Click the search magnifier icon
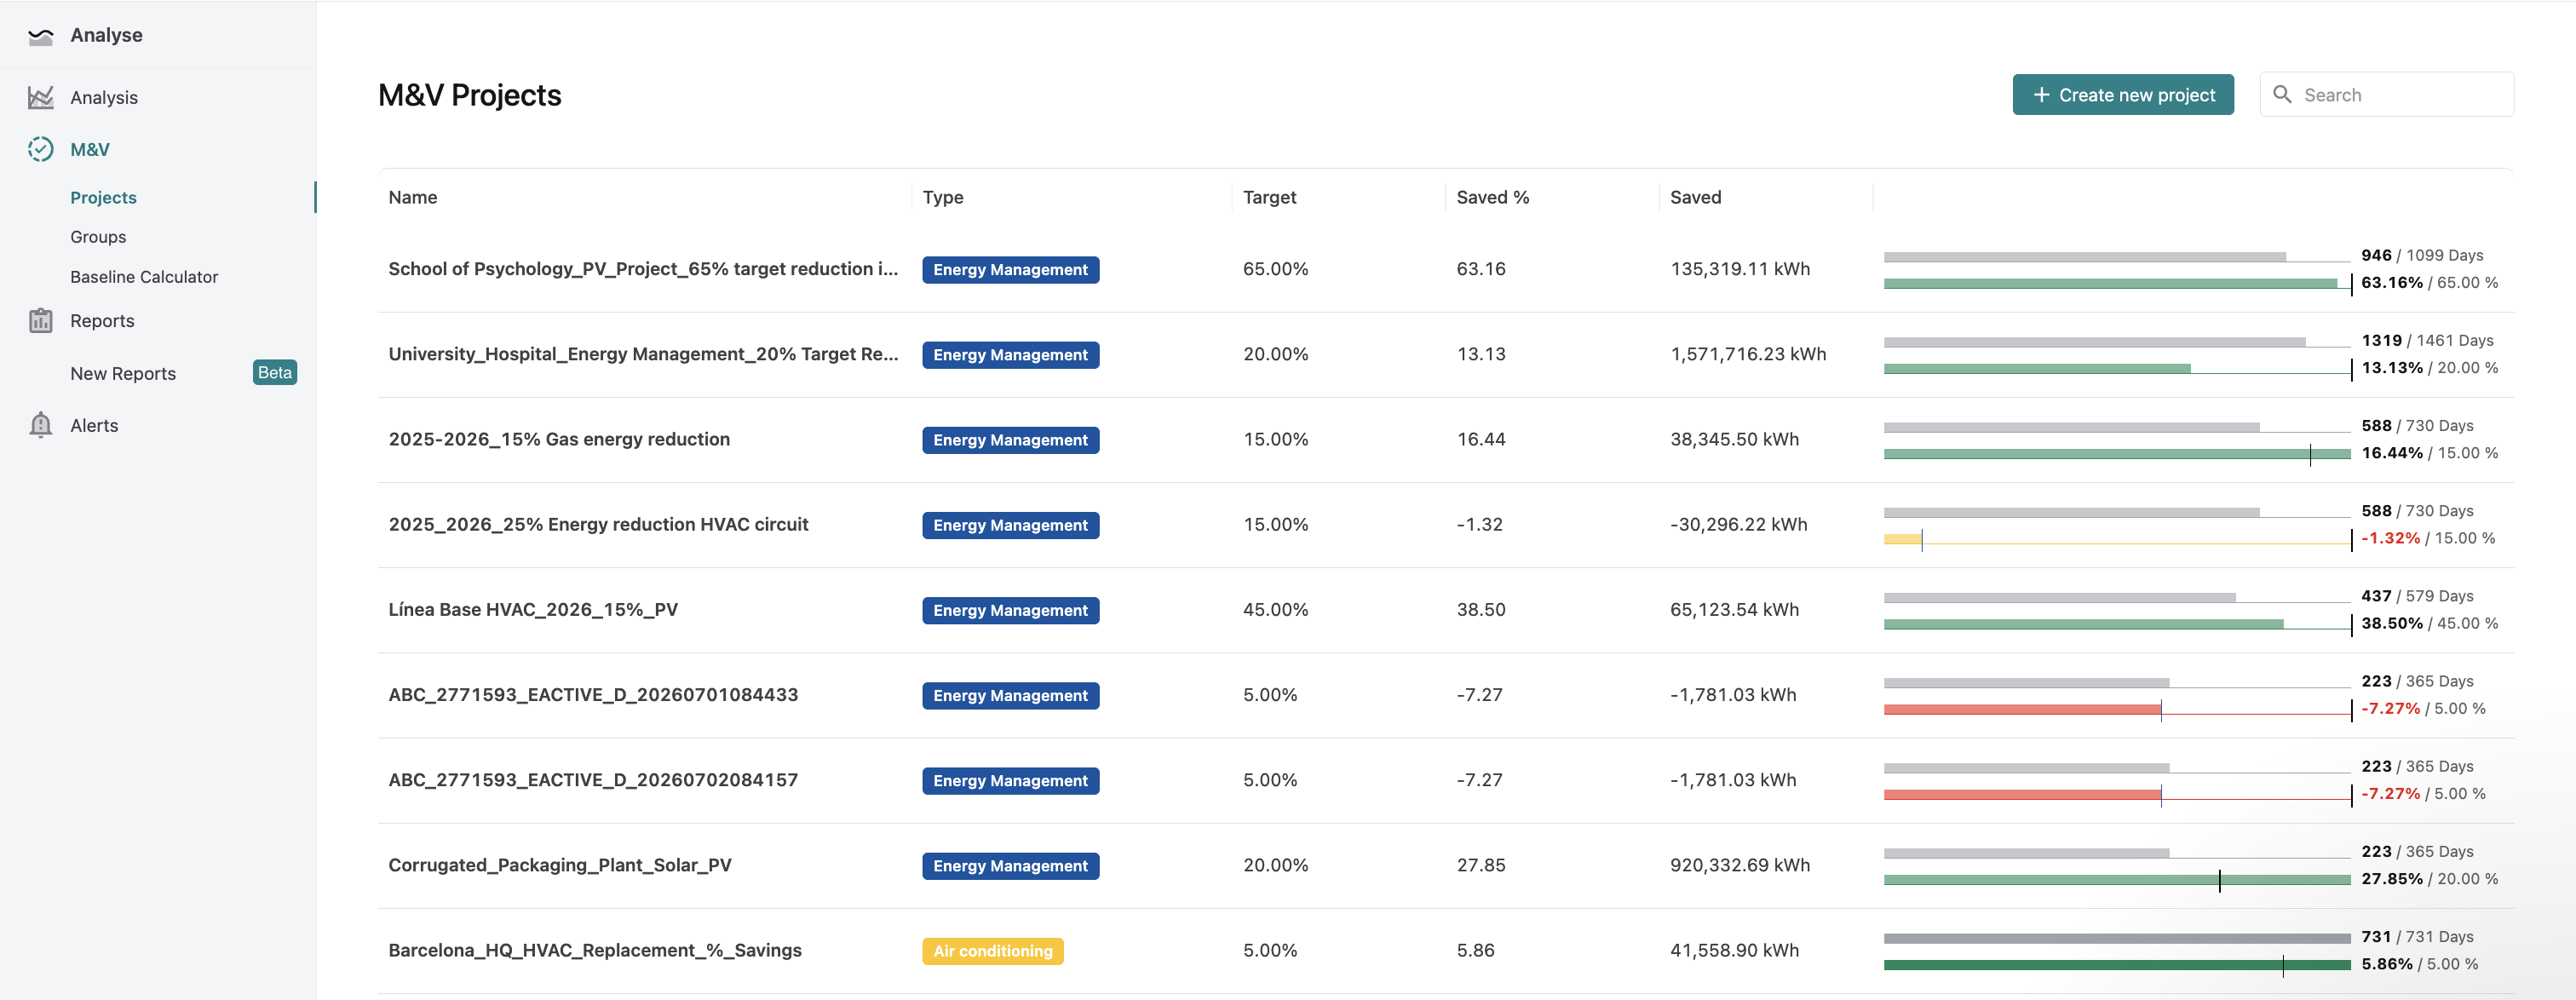The image size is (2576, 1000). [2282, 94]
